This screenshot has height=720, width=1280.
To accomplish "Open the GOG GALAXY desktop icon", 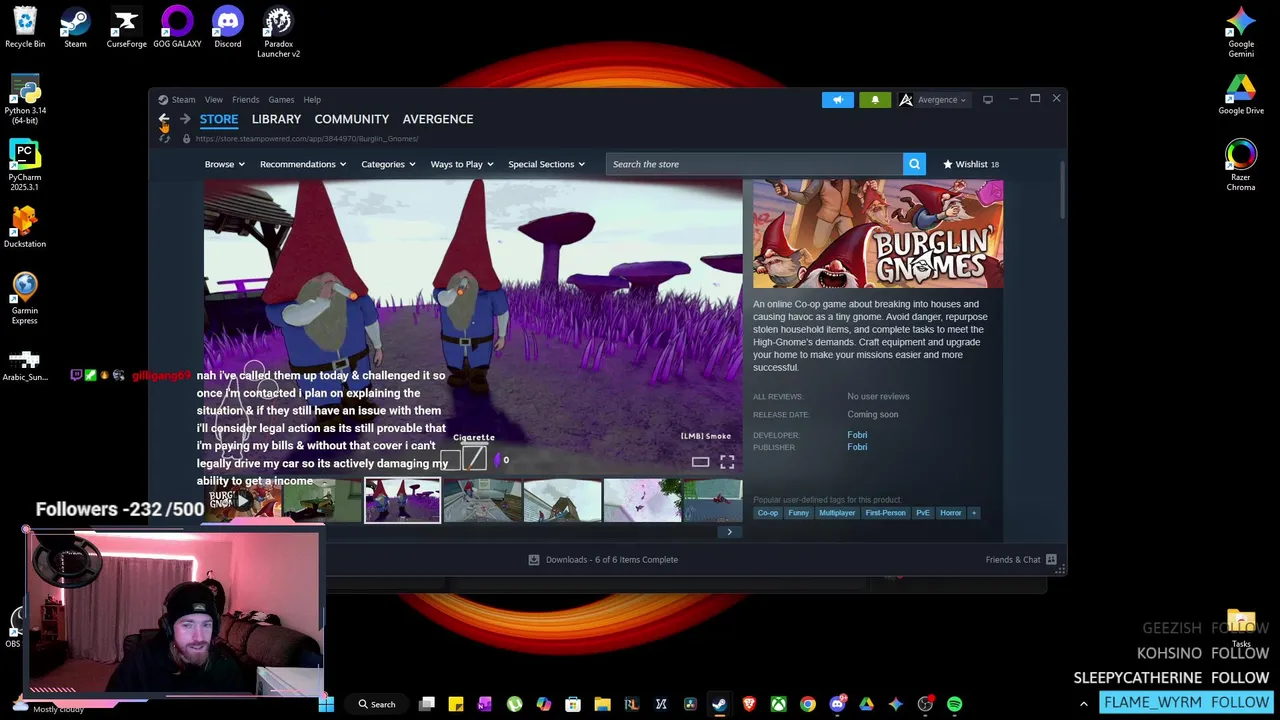I will tap(177, 28).
